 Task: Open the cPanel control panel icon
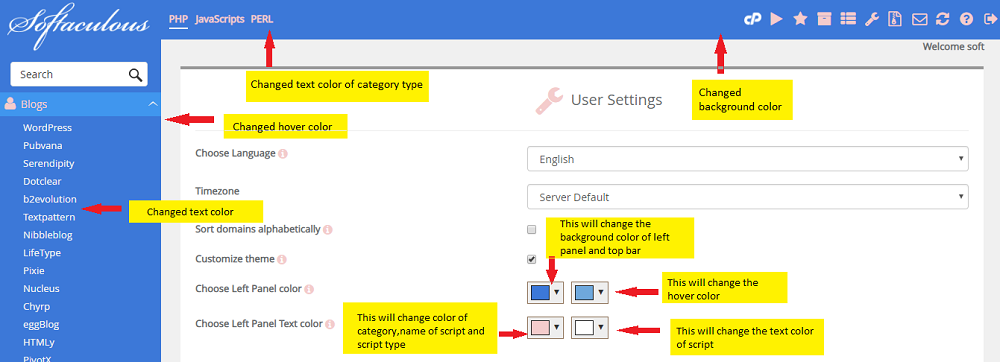pyautogui.click(x=753, y=19)
